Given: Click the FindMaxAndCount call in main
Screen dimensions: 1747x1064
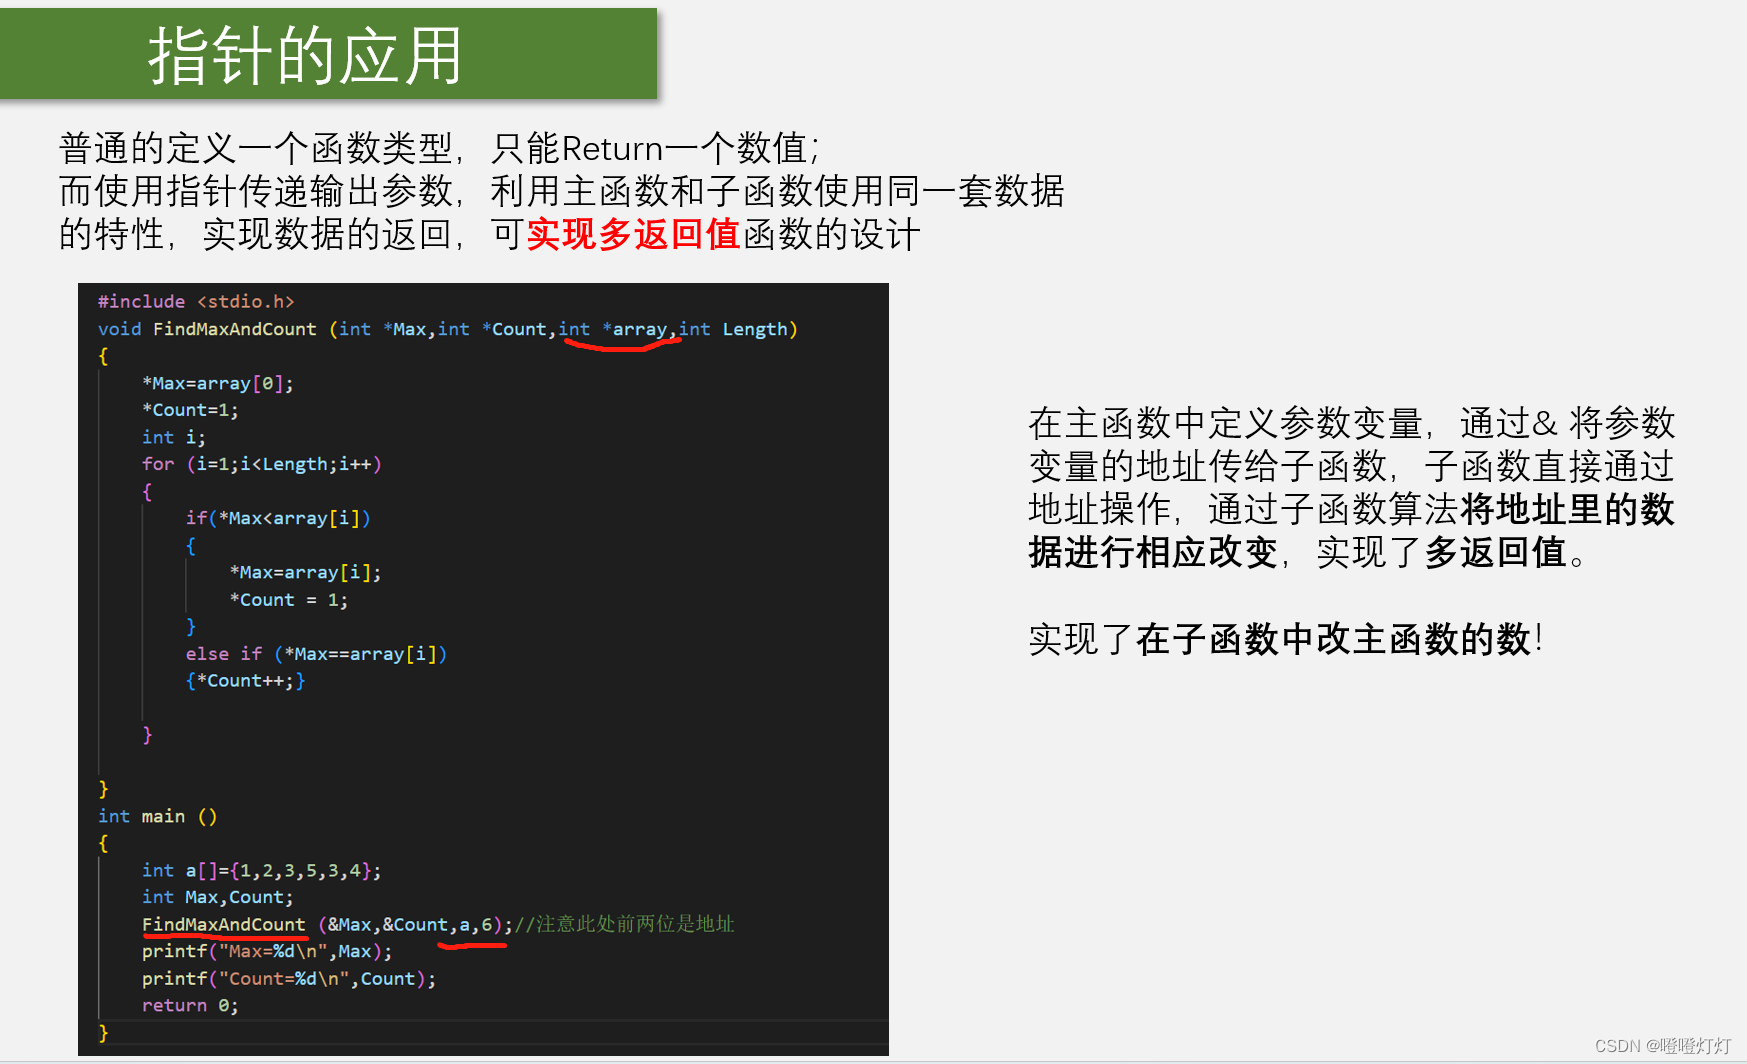Looking at the screenshot, I should tap(224, 925).
